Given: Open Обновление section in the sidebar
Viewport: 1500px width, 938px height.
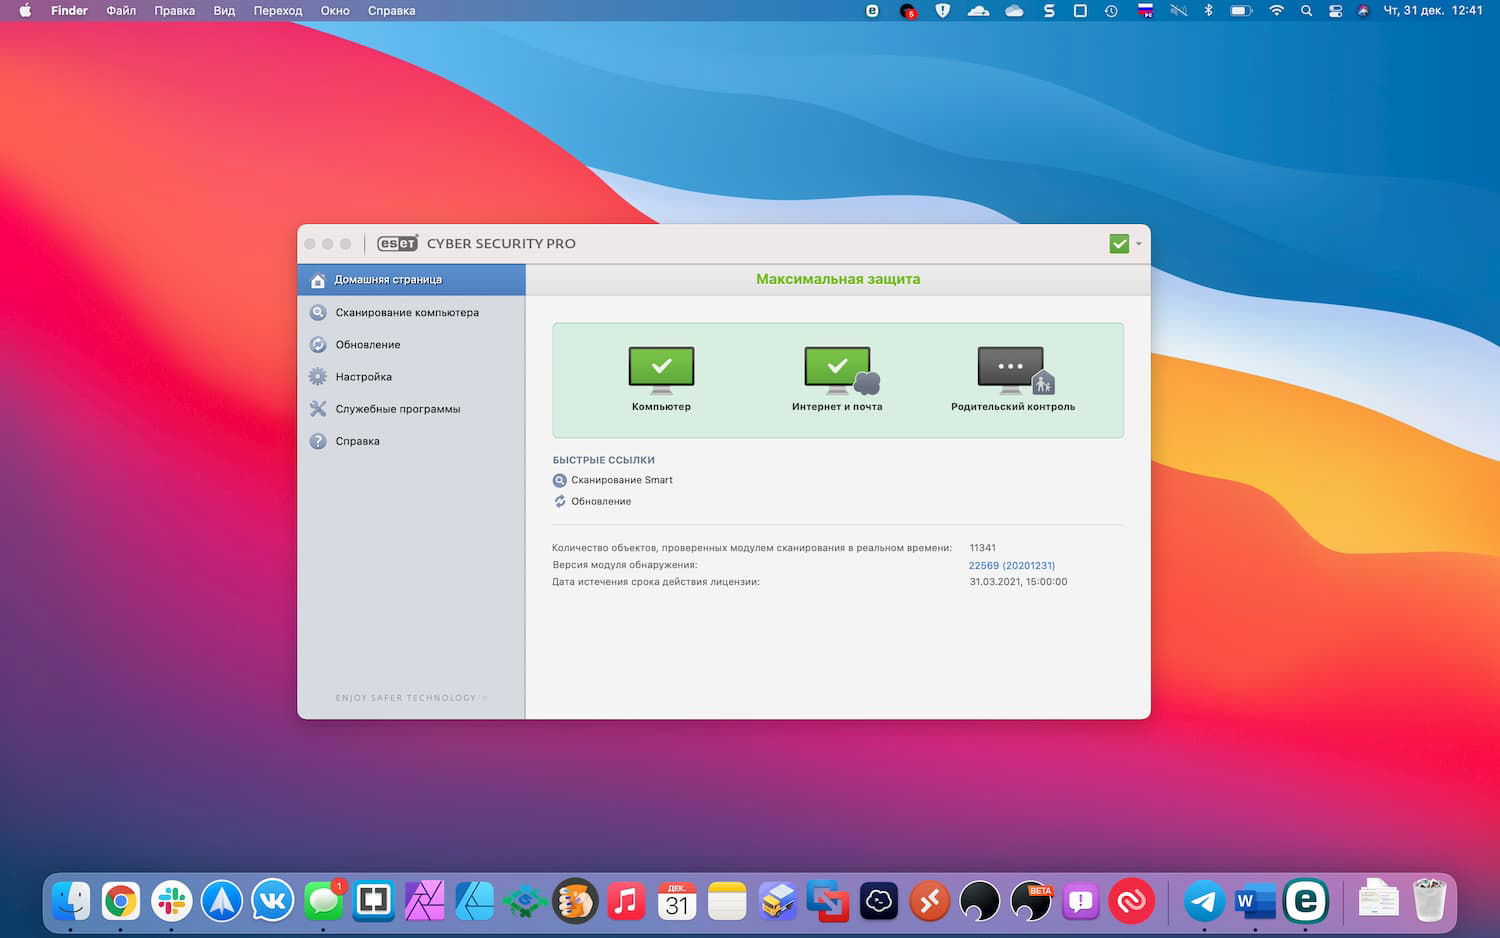Looking at the screenshot, I should 367,345.
